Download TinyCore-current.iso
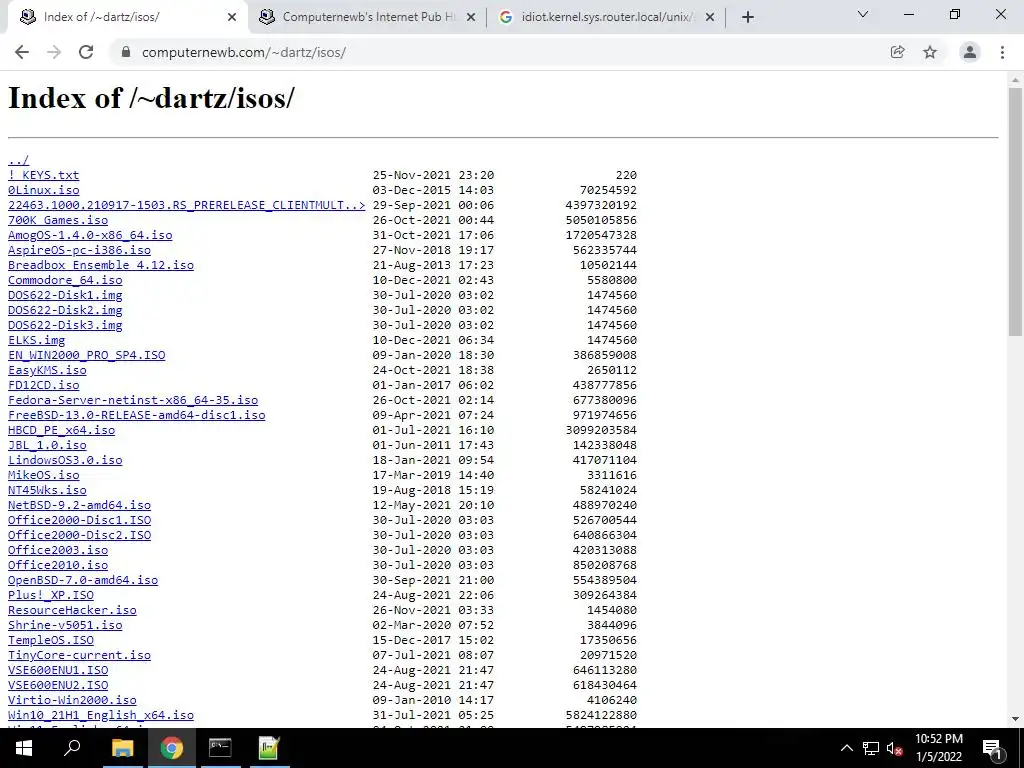This screenshot has width=1024, height=768. point(79,656)
